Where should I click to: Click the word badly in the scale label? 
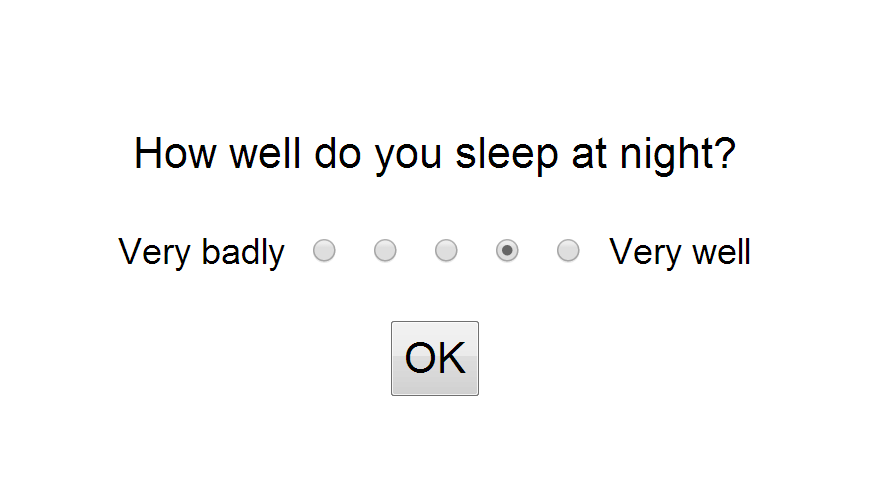243,252
